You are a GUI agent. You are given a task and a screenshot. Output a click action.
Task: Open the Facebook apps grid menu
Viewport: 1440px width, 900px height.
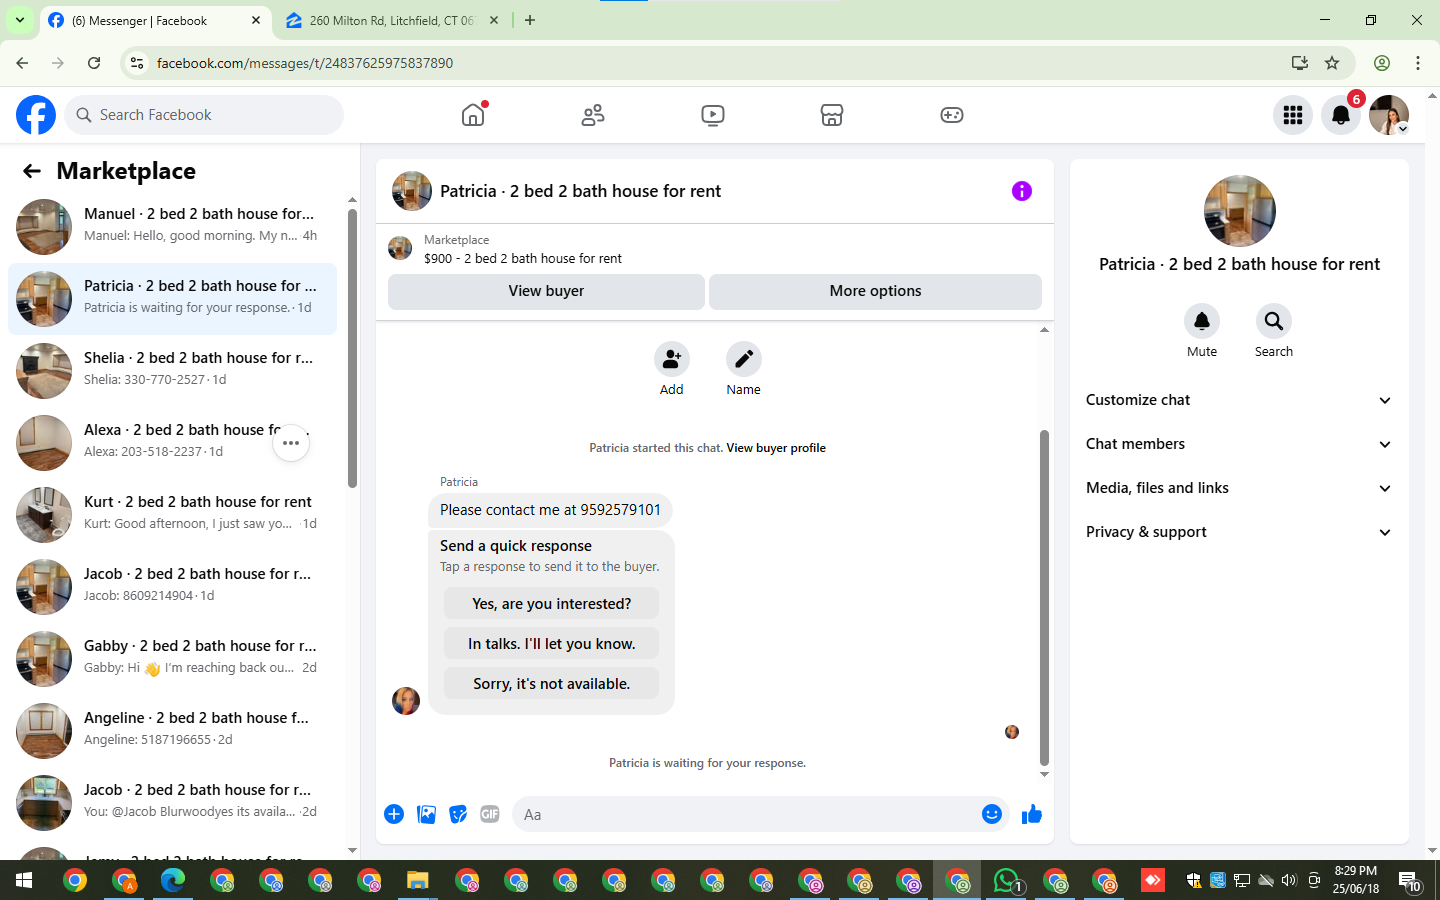tap(1293, 115)
